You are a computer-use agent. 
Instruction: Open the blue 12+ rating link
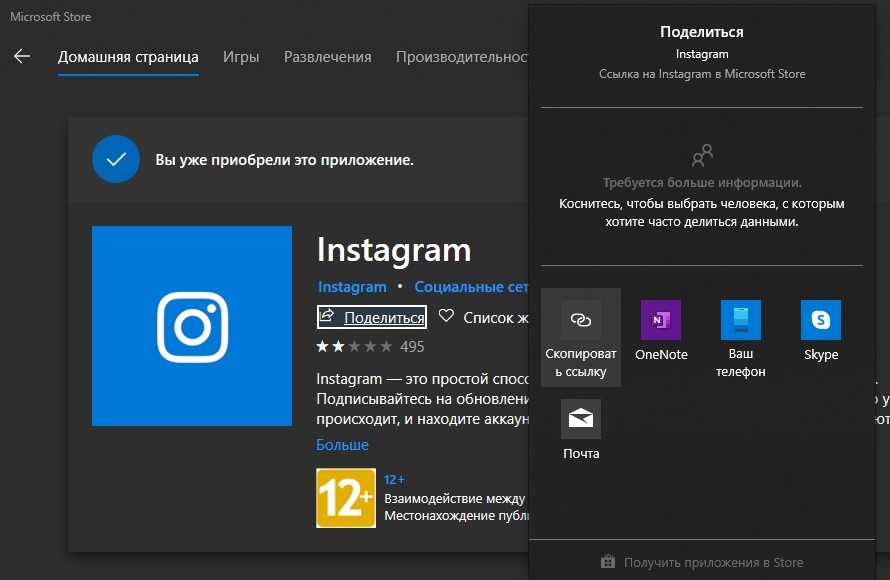(x=394, y=480)
